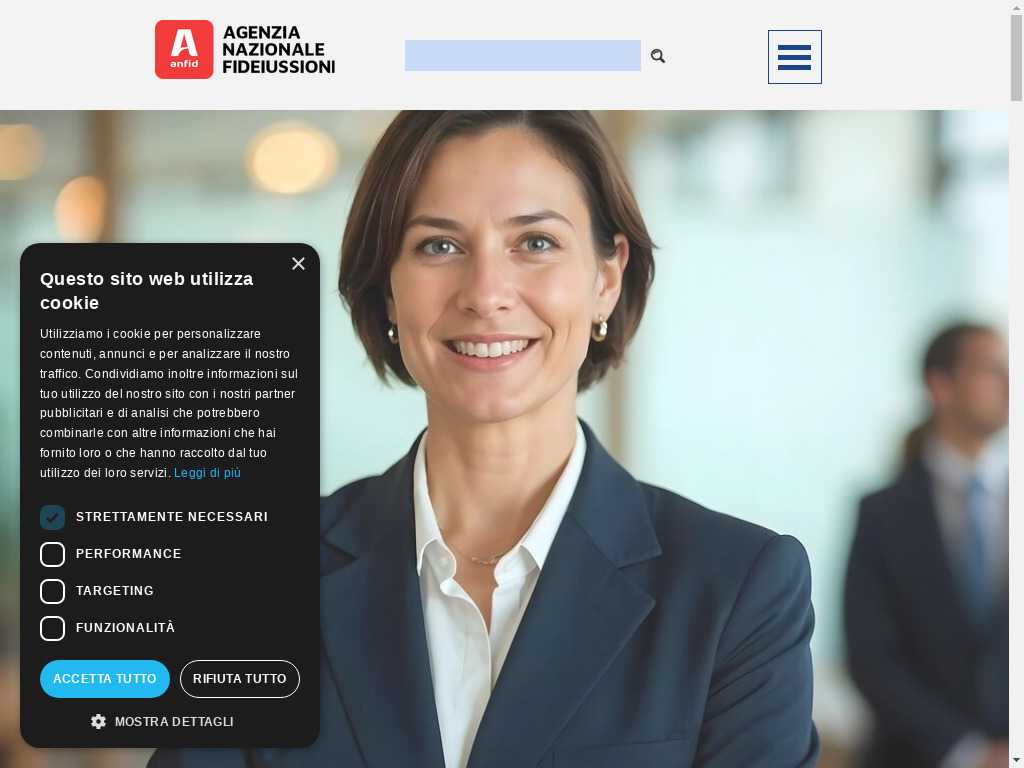Click the red ANFID logo icon
Image resolution: width=1024 pixels, height=768 pixels.
pyautogui.click(x=184, y=49)
